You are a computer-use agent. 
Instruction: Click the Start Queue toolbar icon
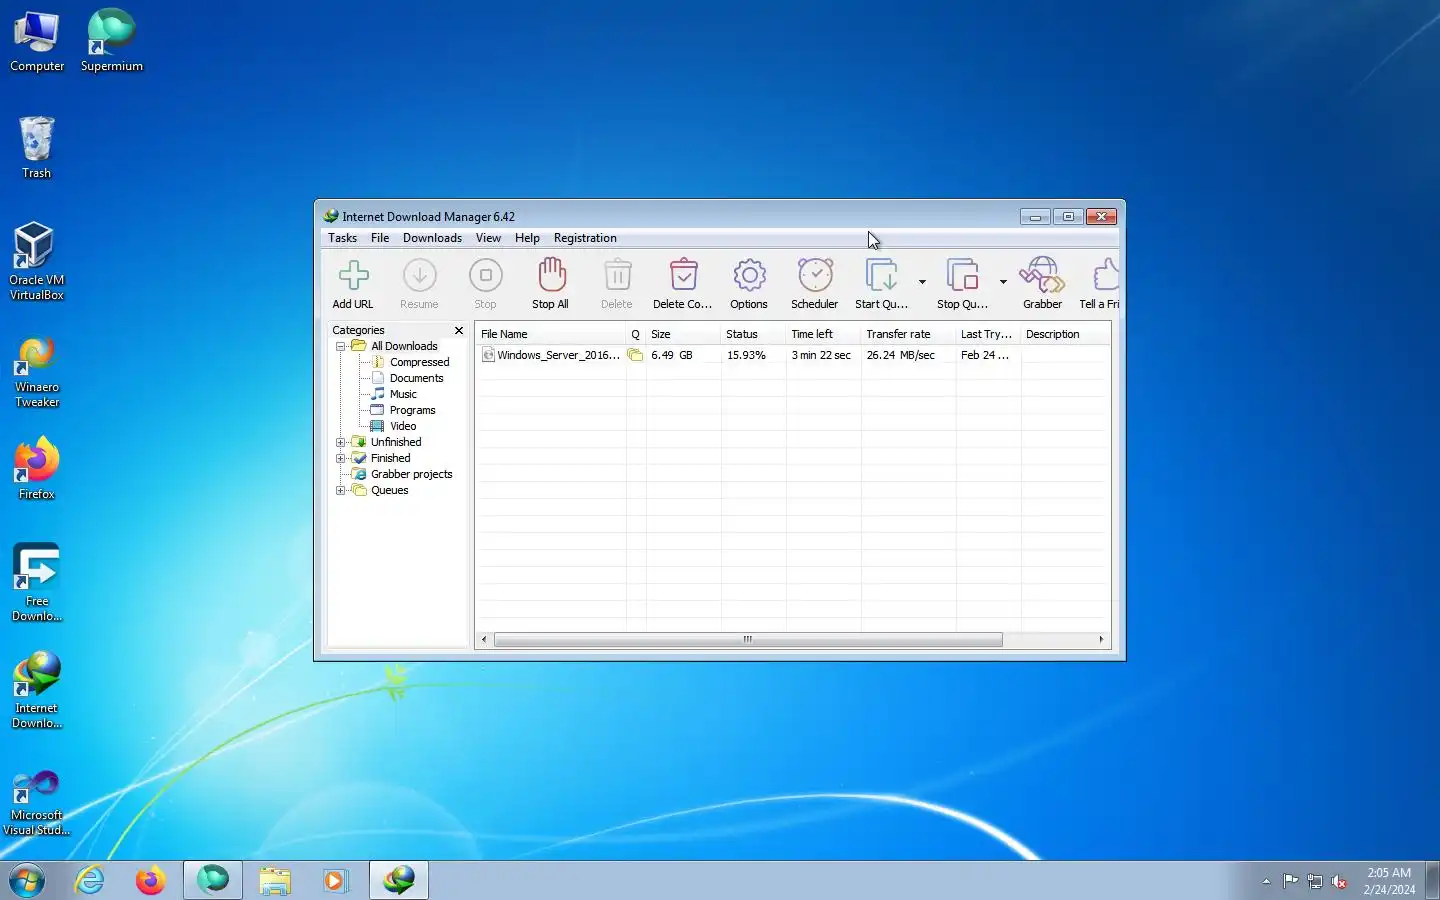882,275
